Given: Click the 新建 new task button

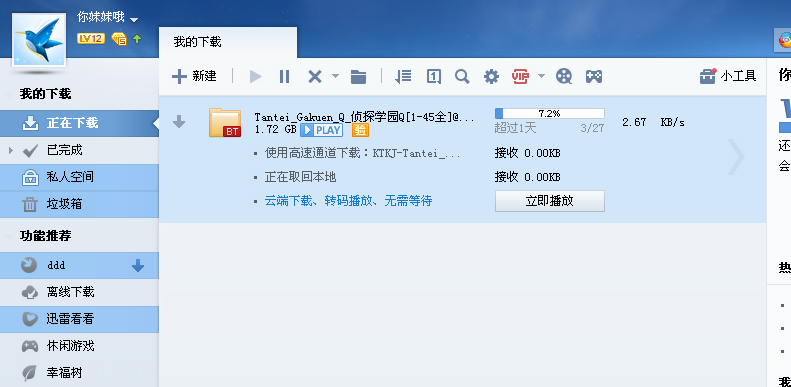Looking at the screenshot, I should tap(194, 76).
